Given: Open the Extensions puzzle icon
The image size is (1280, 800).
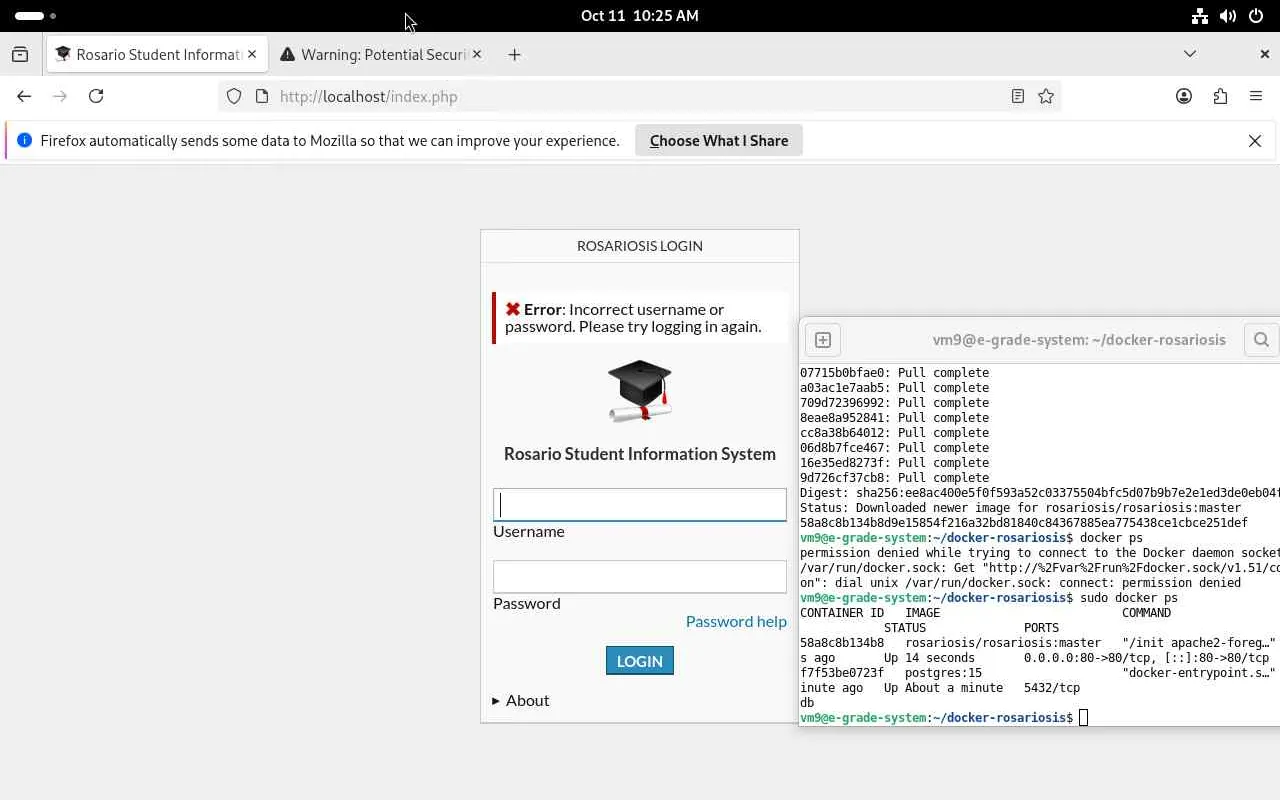Looking at the screenshot, I should point(1220,96).
